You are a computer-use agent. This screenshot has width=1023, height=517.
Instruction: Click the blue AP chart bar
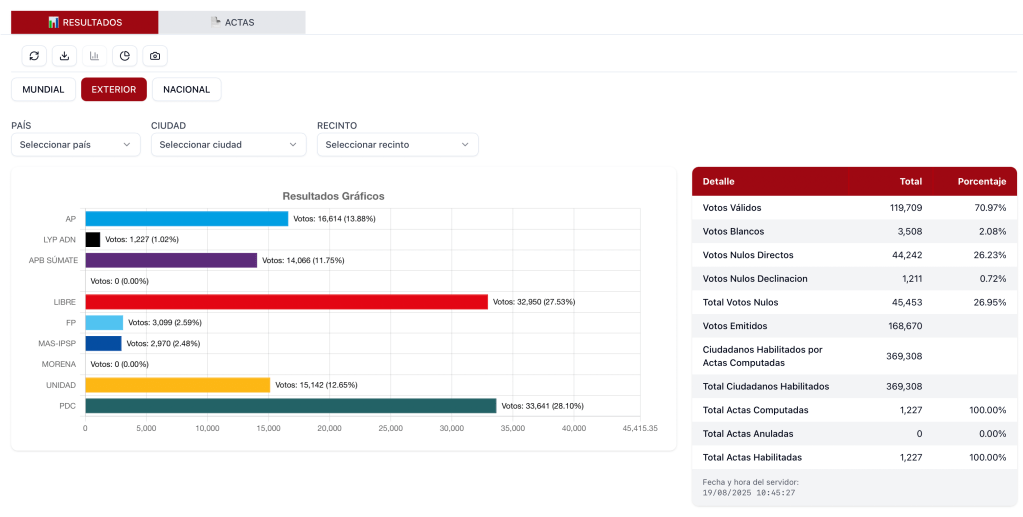[186, 219]
